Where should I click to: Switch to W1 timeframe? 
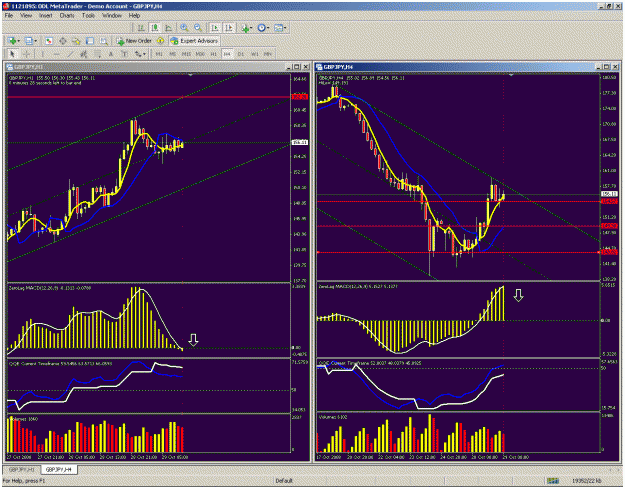click(x=255, y=54)
